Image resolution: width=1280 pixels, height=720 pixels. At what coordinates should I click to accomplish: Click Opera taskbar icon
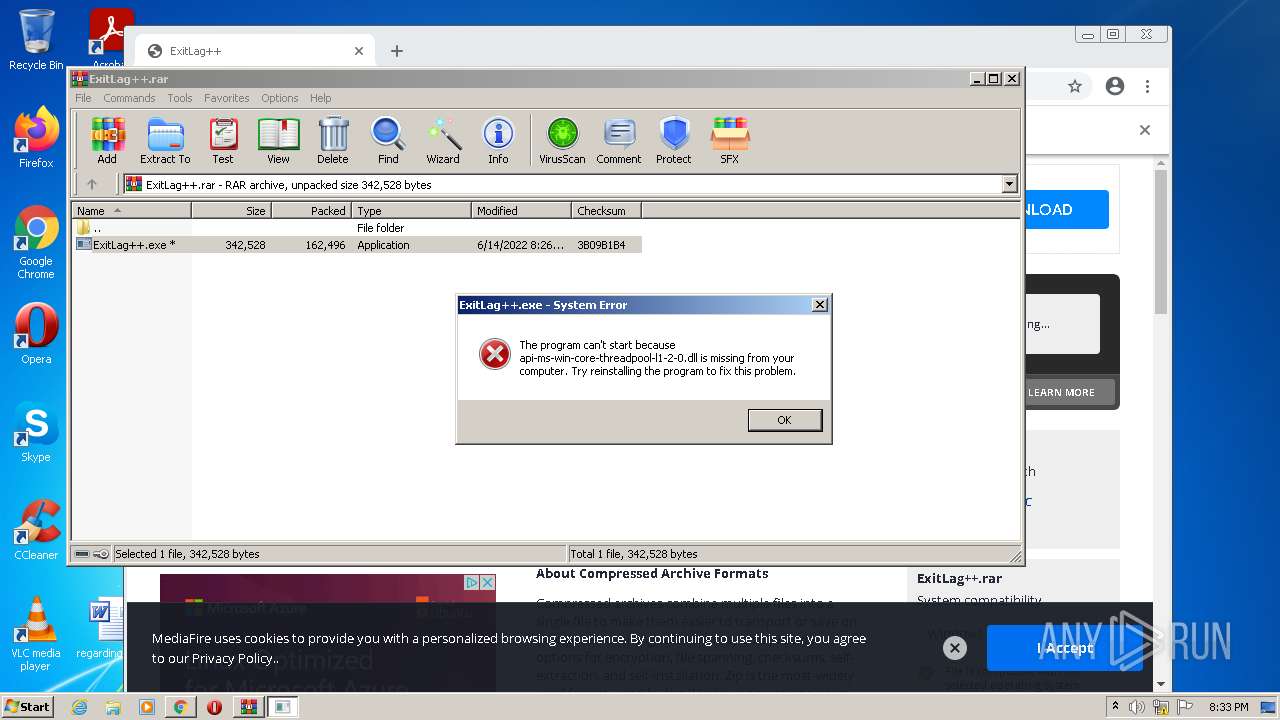point(214,707)
